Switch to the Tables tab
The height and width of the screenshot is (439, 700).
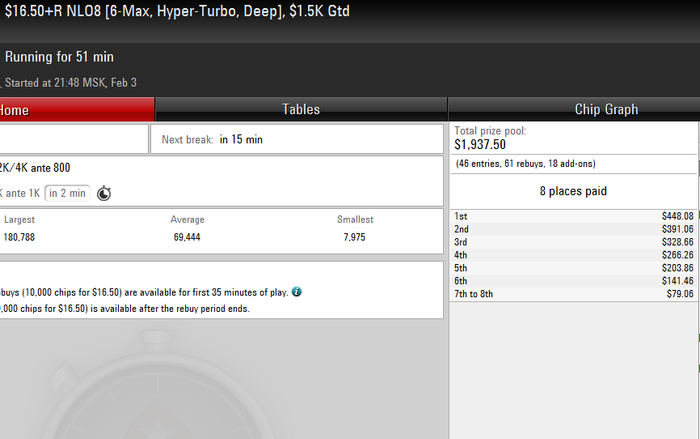[301, 109]
